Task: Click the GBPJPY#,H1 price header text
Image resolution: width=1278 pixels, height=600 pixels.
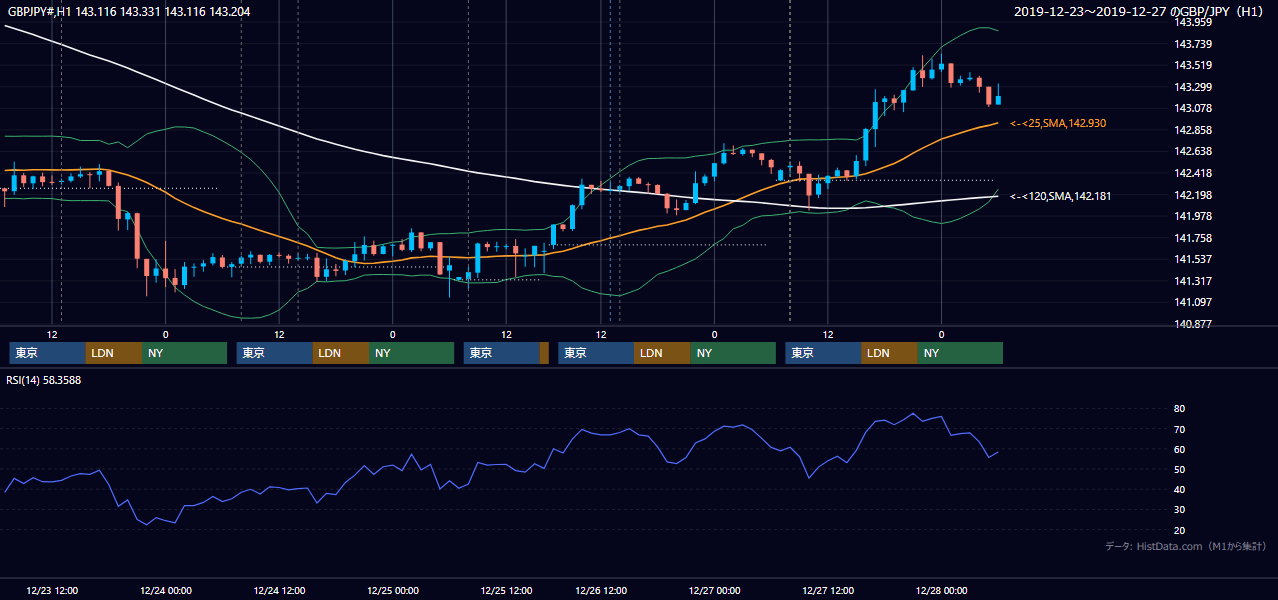Action: [x=129, y=12]
